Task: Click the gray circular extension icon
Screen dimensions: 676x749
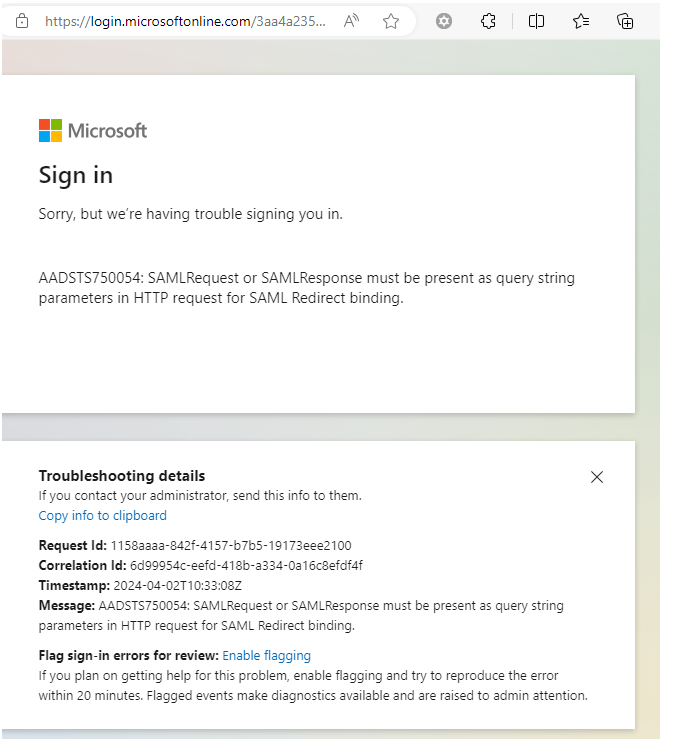Action: [444, 21]
